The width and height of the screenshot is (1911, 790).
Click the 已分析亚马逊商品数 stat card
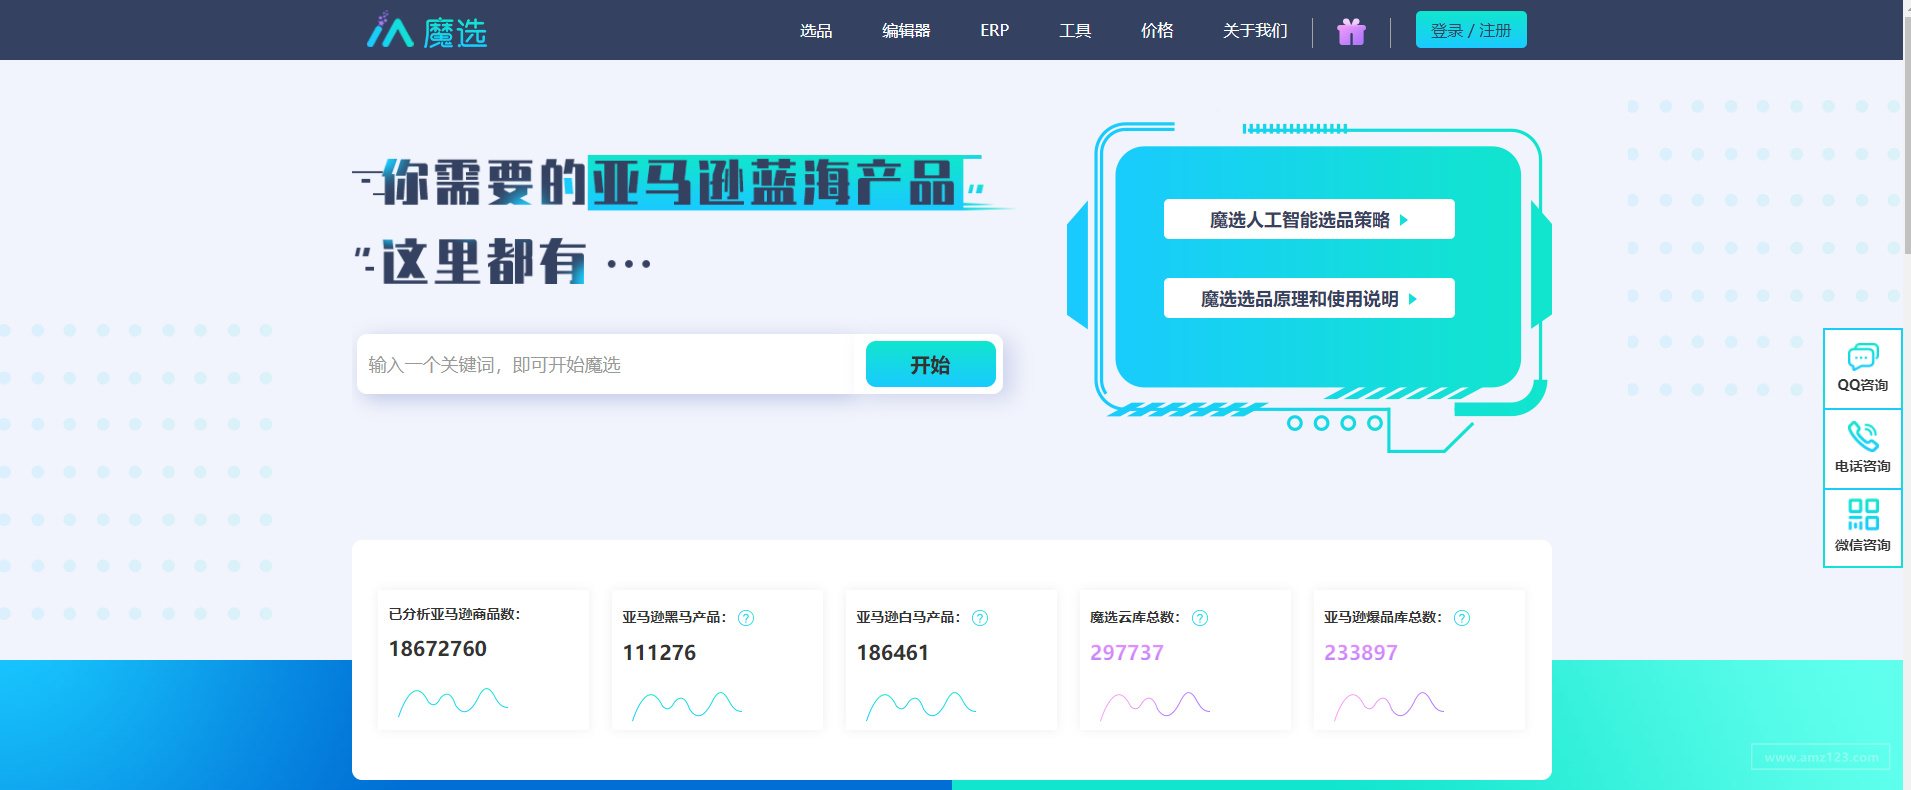pos(483,660)
